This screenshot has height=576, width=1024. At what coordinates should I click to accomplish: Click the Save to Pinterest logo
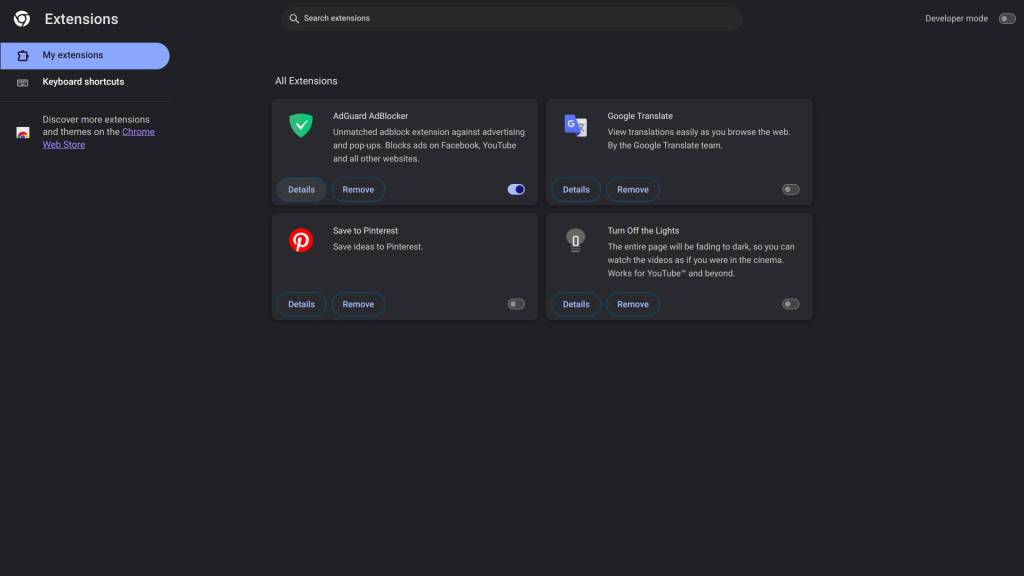click(301, 240)
